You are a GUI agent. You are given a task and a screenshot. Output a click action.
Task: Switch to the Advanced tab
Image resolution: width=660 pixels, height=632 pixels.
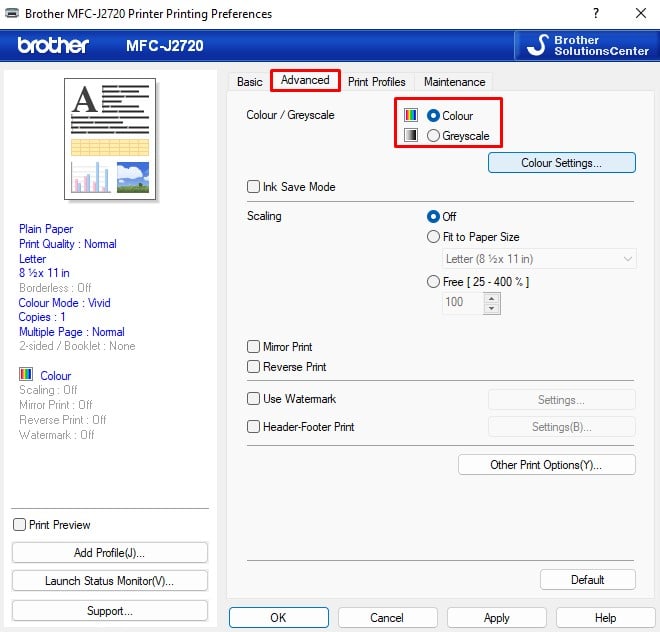coord(305,80)
